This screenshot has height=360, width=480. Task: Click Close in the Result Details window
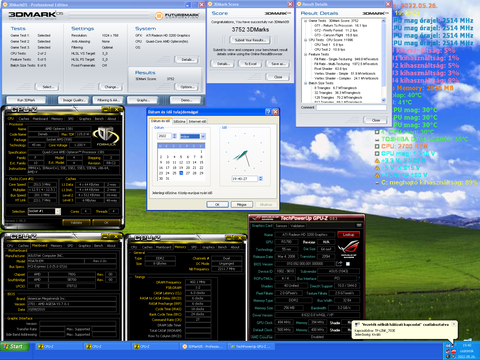coord(376,120)
